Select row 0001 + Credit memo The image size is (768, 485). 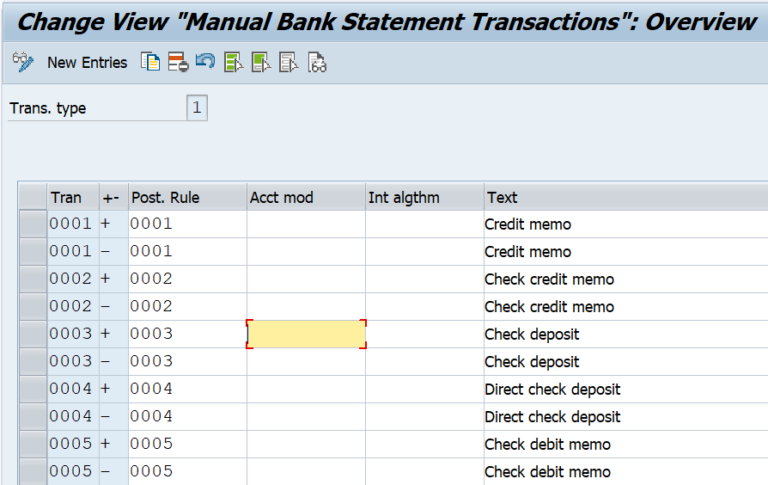(33, 224)
